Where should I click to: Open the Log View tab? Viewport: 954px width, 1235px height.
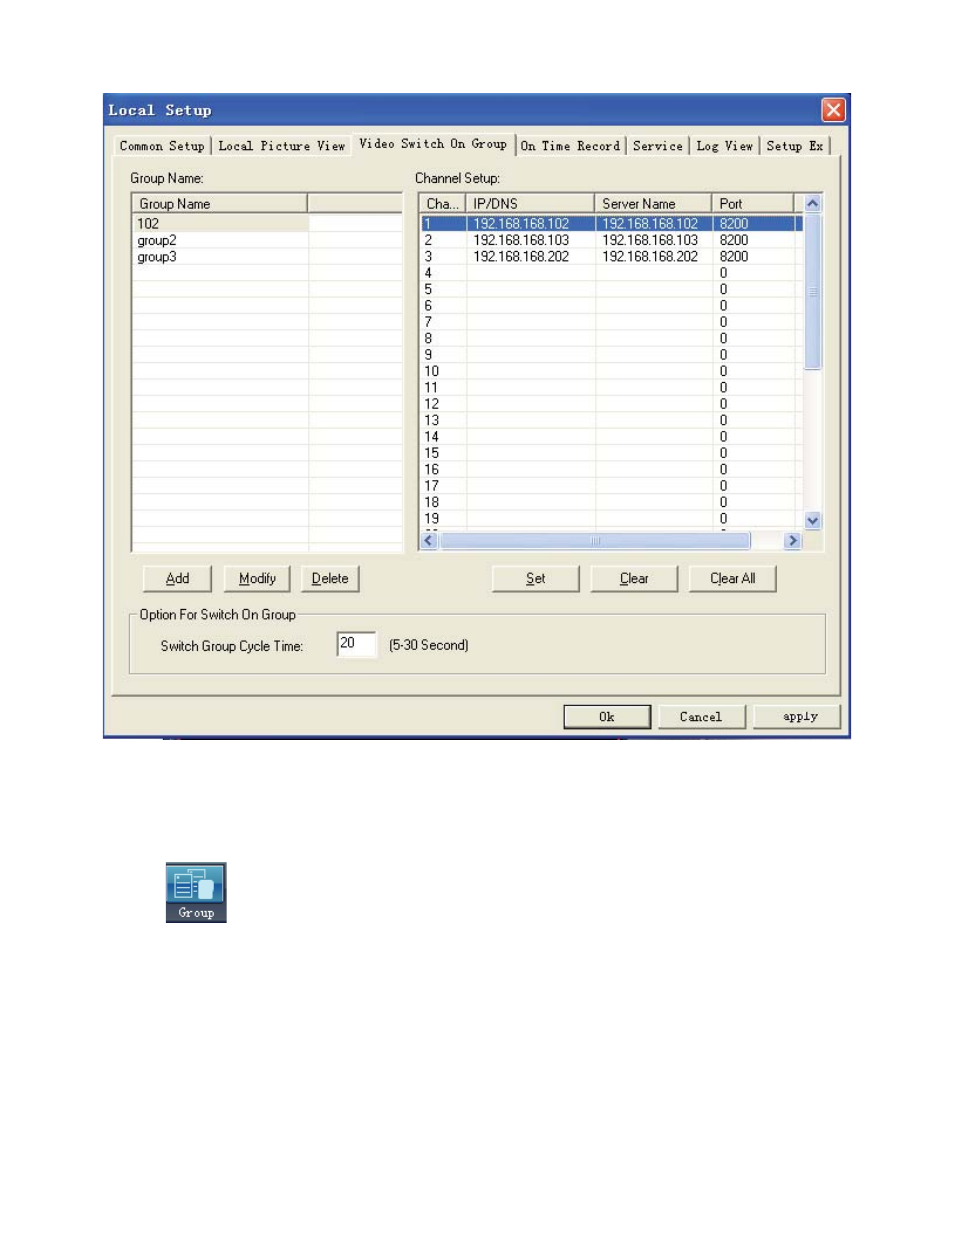tap(725, 146)
